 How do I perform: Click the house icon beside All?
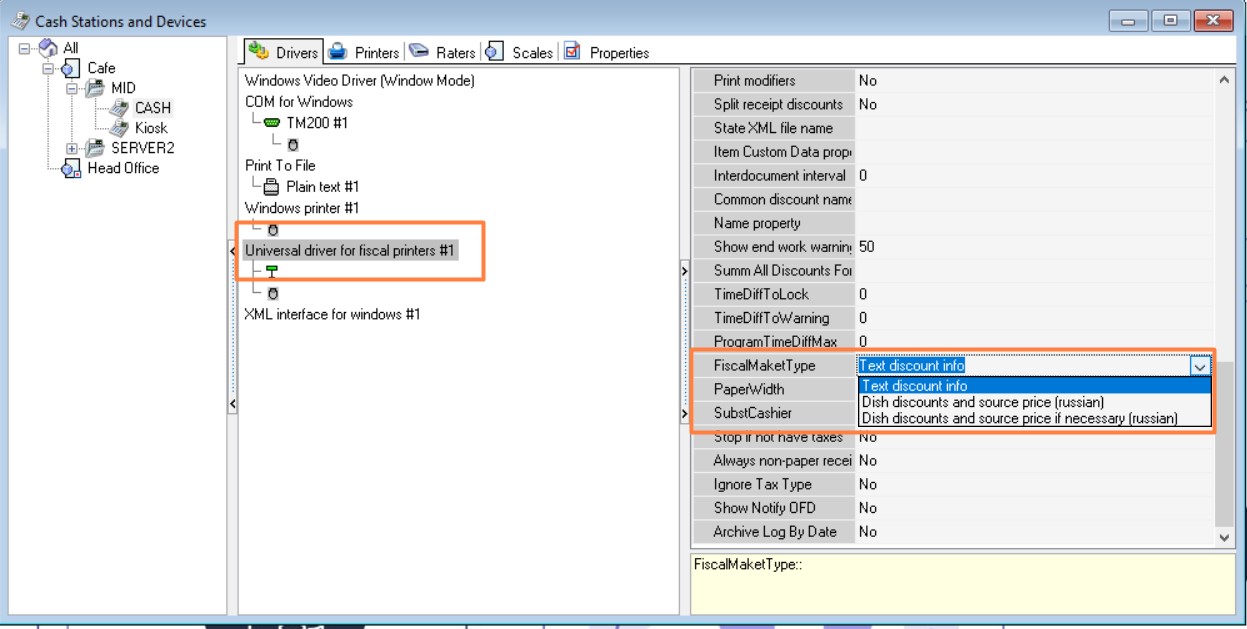pos(49,48)
